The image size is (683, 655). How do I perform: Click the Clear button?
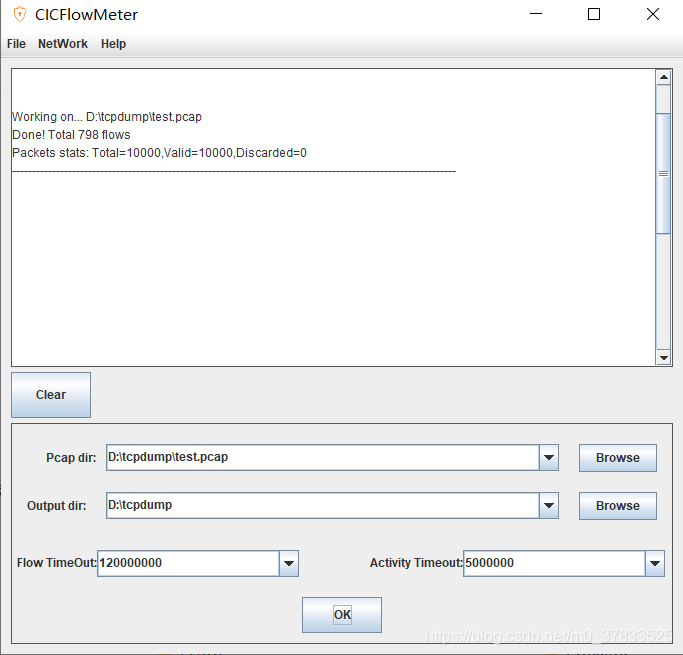click(51, 395)
